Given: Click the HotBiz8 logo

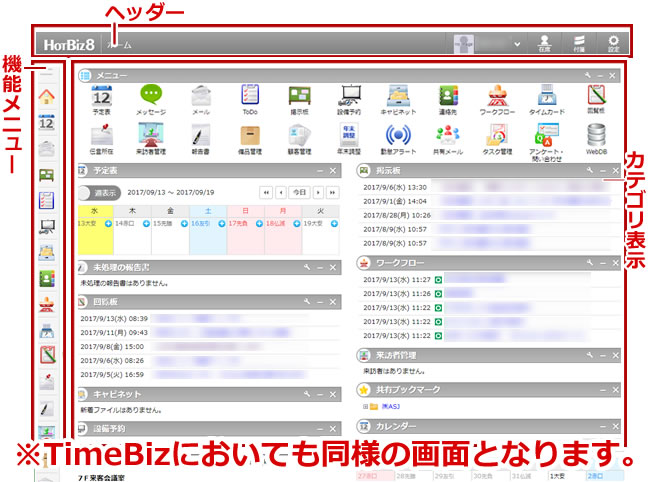Looking at the screenshot, I should [x=69, y=44].
